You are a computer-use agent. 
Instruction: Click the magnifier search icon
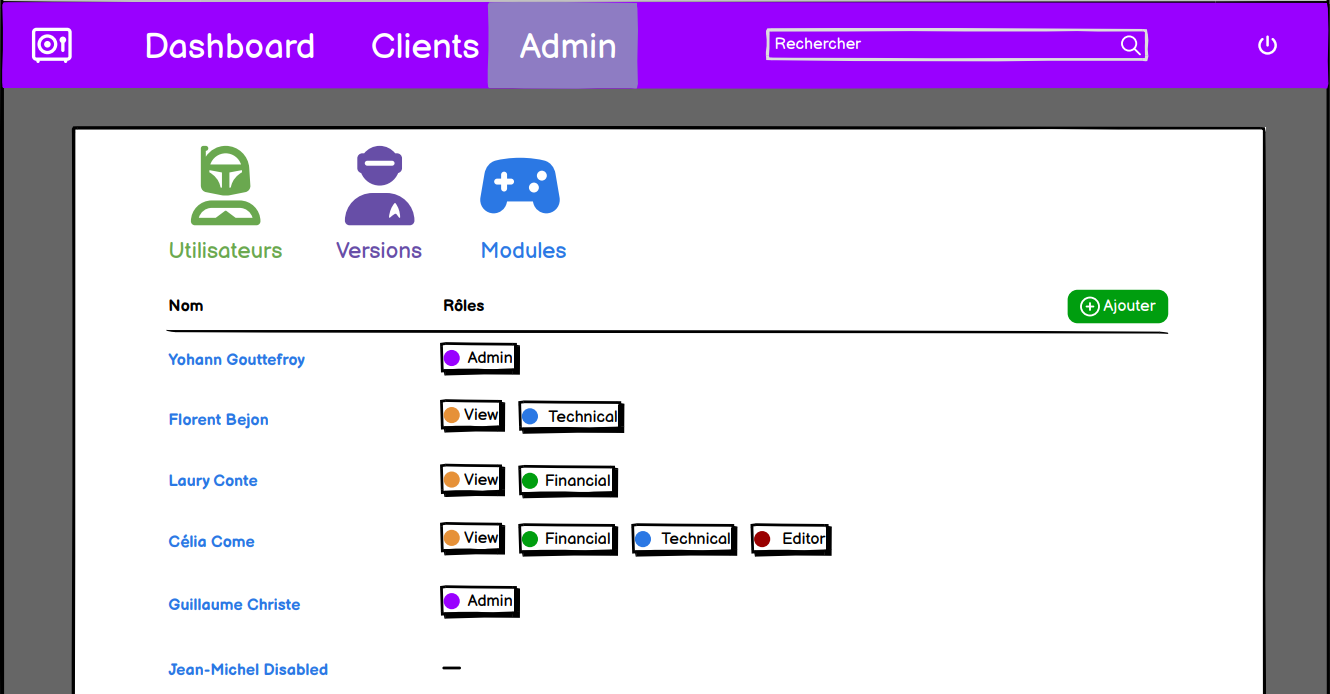click(x=1130, y=45)
